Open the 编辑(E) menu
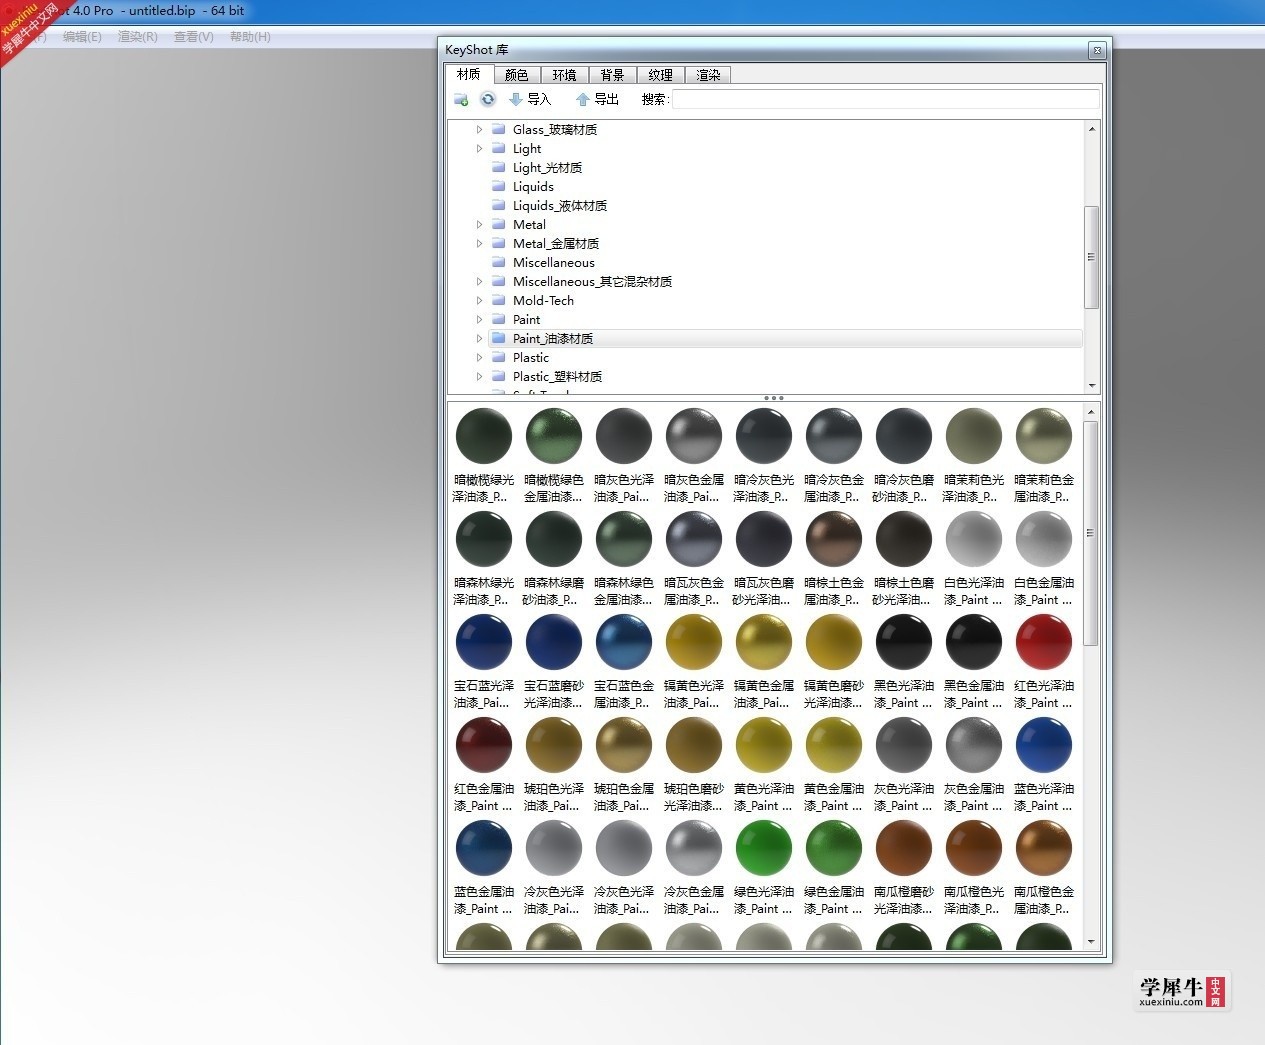The width and height of the screenshot is (1265, 1045). click(x=82, y=37)
